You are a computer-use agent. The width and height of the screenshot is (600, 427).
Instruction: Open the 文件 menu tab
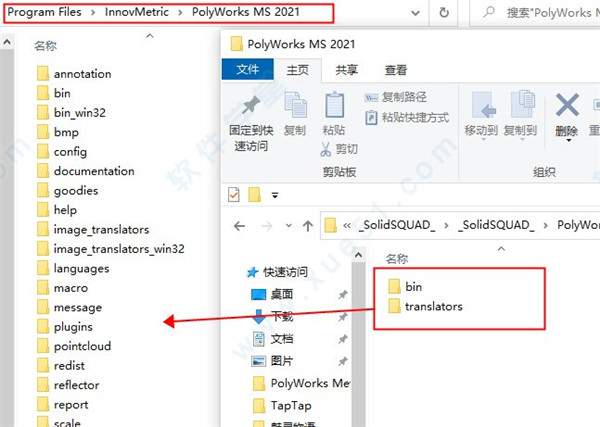coord(248,69)
